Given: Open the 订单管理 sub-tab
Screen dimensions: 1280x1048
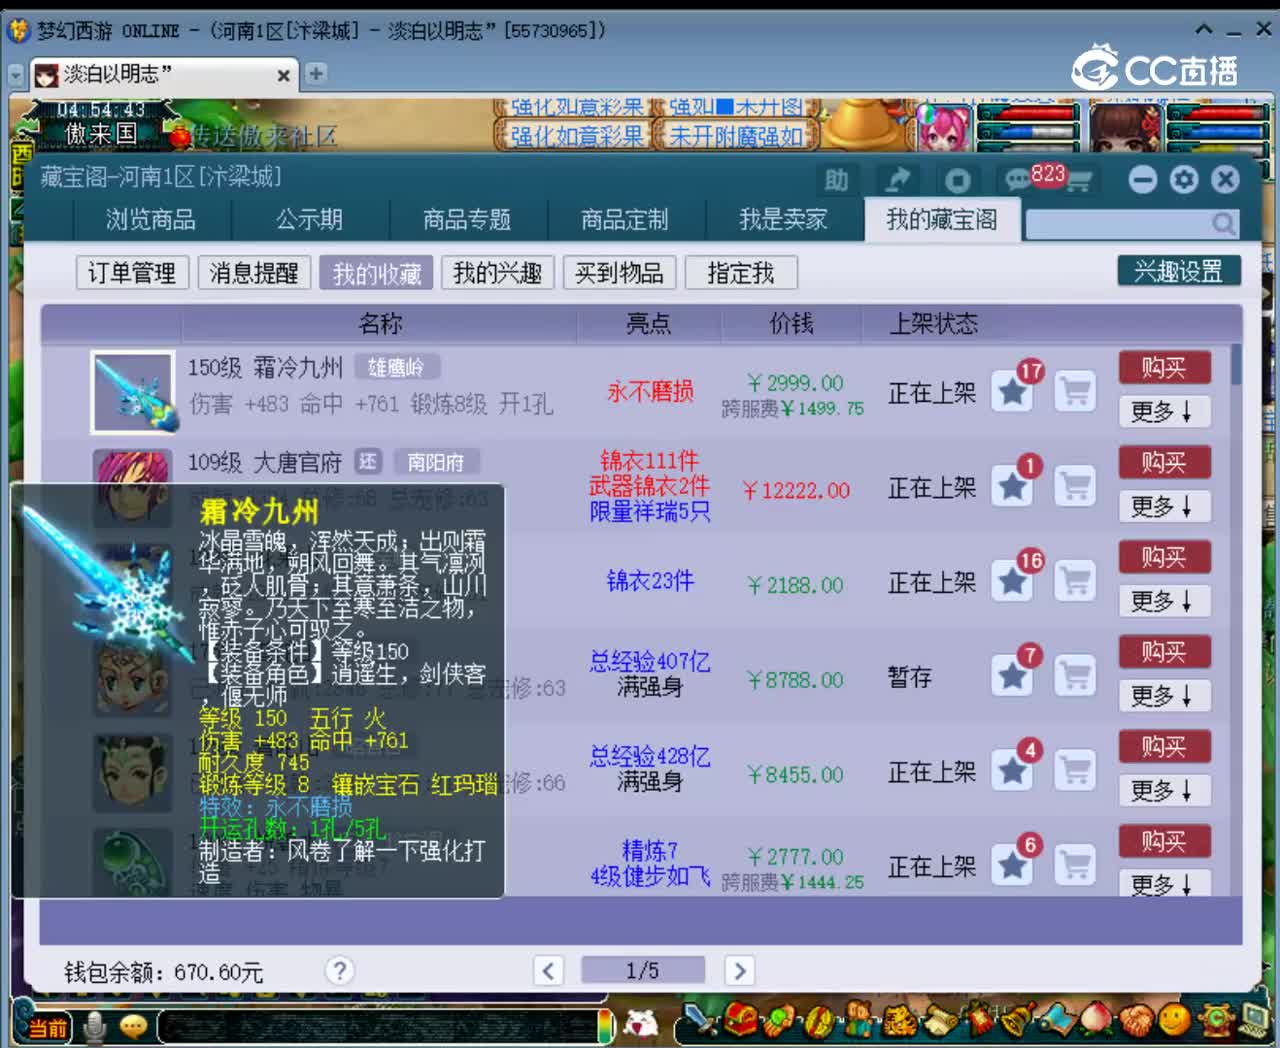Looking at the screenshot, I should click(132, 272).
